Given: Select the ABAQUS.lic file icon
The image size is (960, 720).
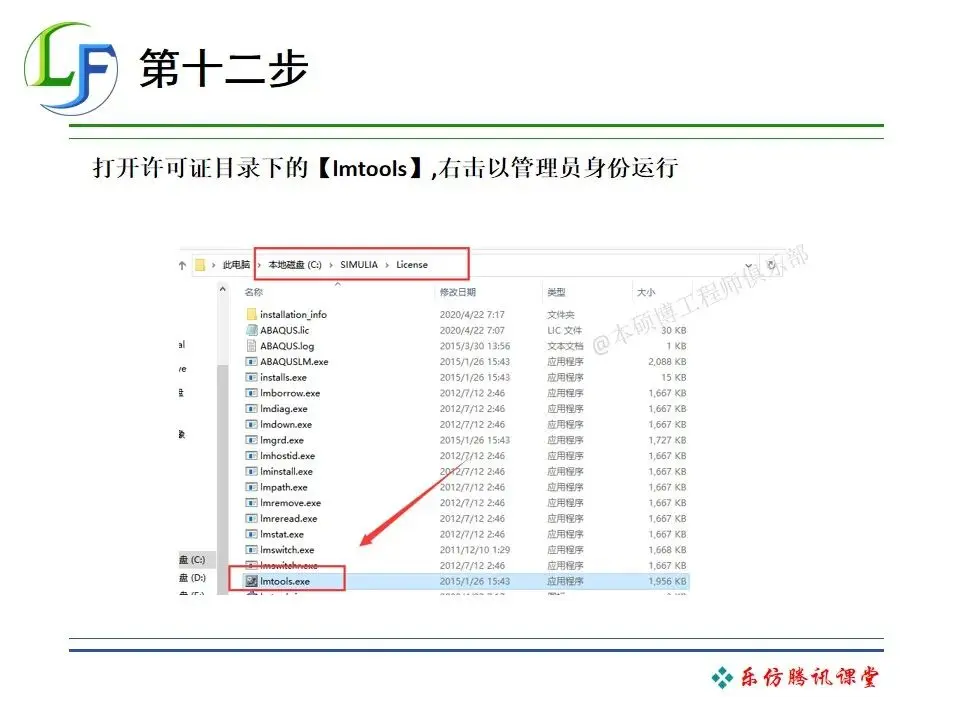Looking at the screenshot, I should (x=251, y=330).
